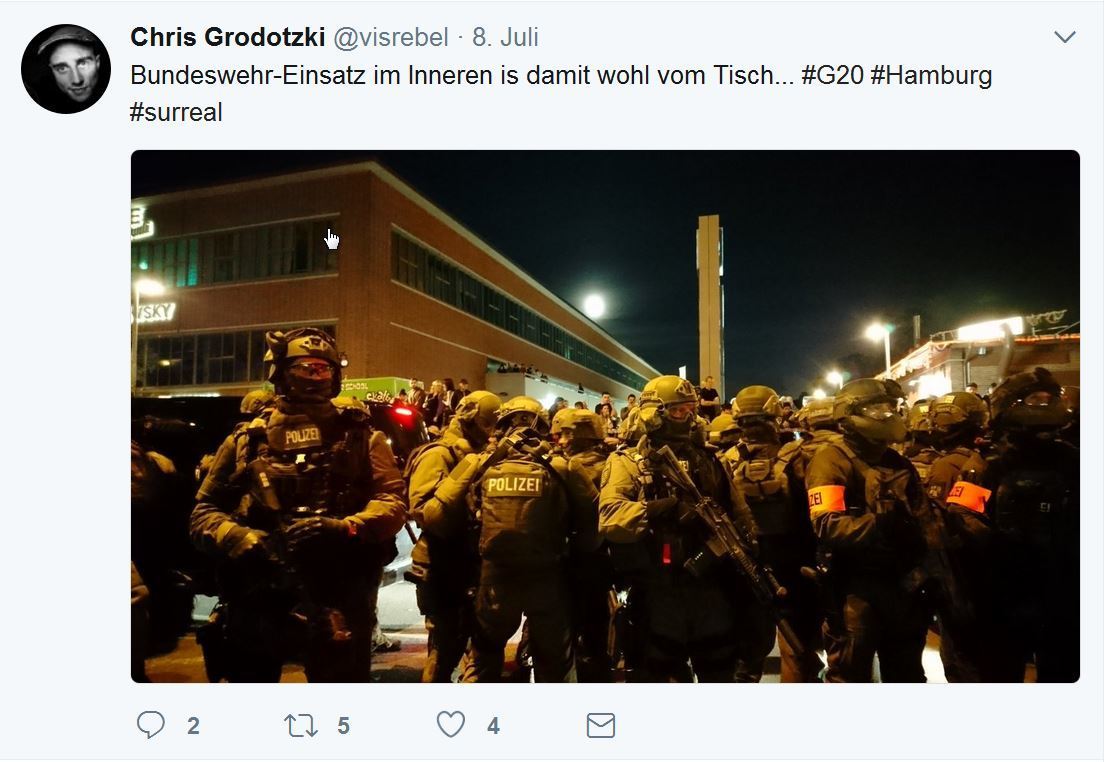This screenshot has height=762, width=1104.
Task: Open Chris Grodotzki's round profile avatar
Action: 65,68
